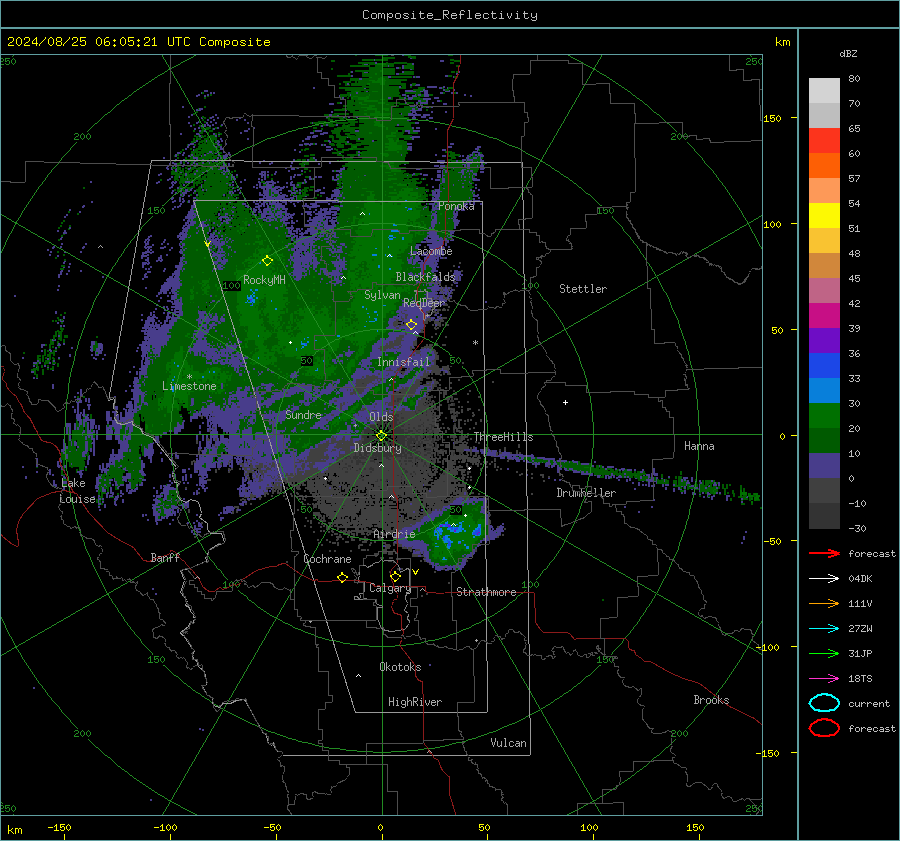
Task: Pick the orange 60 dBZ color swatch
Action: point(824,165)
